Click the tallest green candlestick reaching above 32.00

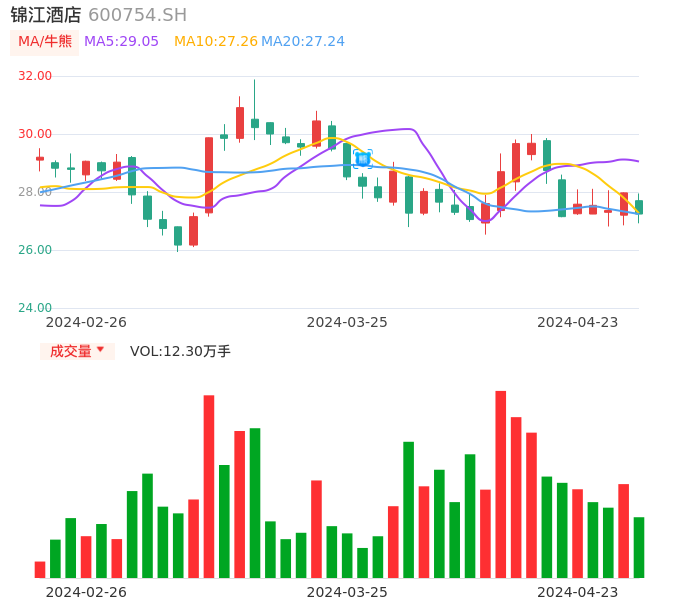(x=255, y=122)
